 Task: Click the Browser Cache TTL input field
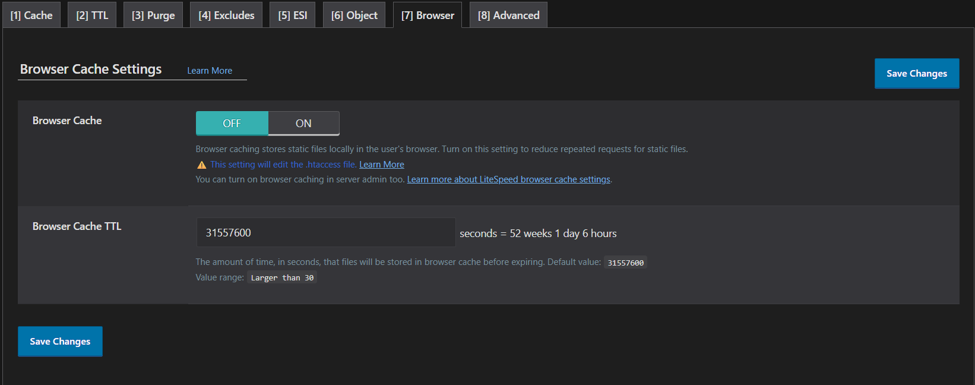click(326, 233)
